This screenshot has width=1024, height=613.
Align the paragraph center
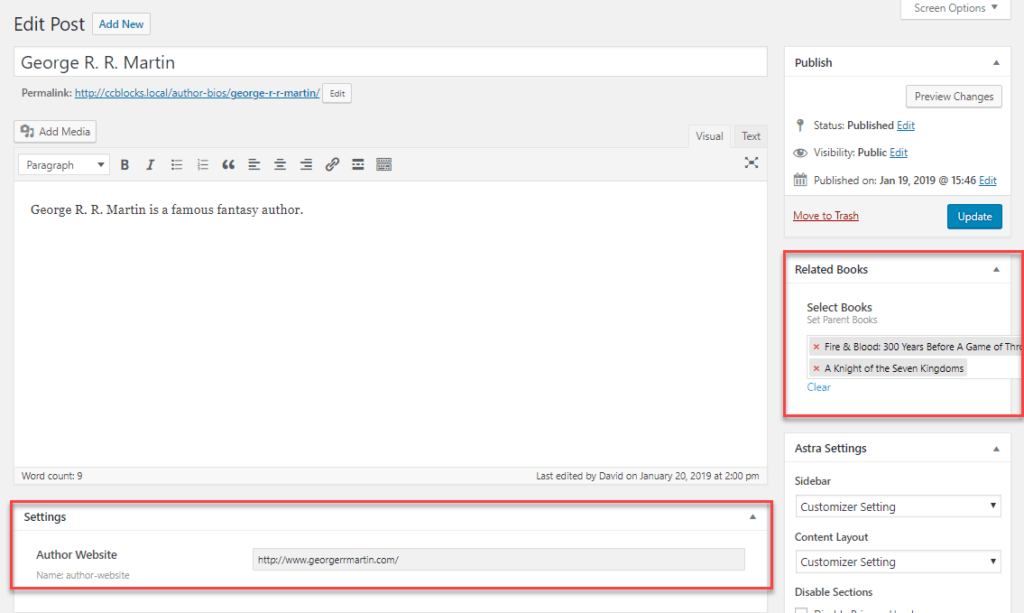pyautogui.click(x=279, y=164)
